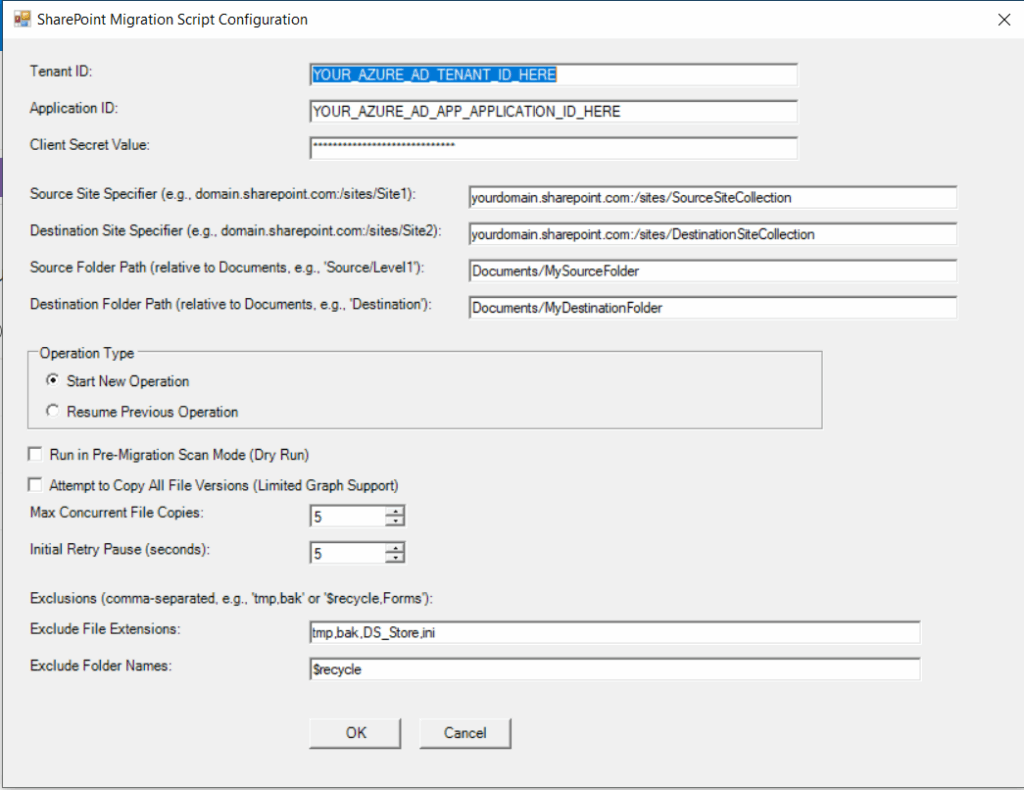This screenshot has width=1024, height=790.
Task: Click the app icon in title bar
Action: point(21,19)
